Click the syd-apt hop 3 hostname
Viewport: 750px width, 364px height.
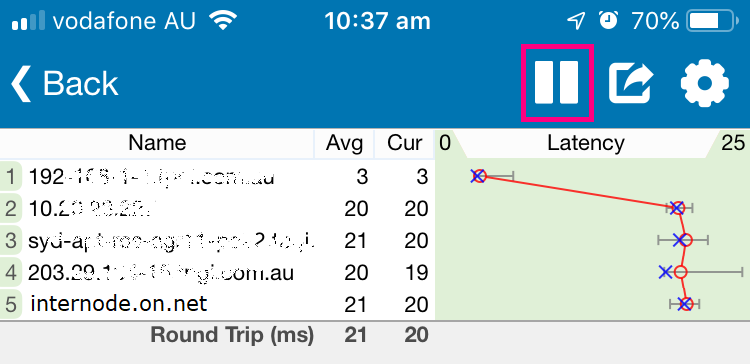pos(171,241)
